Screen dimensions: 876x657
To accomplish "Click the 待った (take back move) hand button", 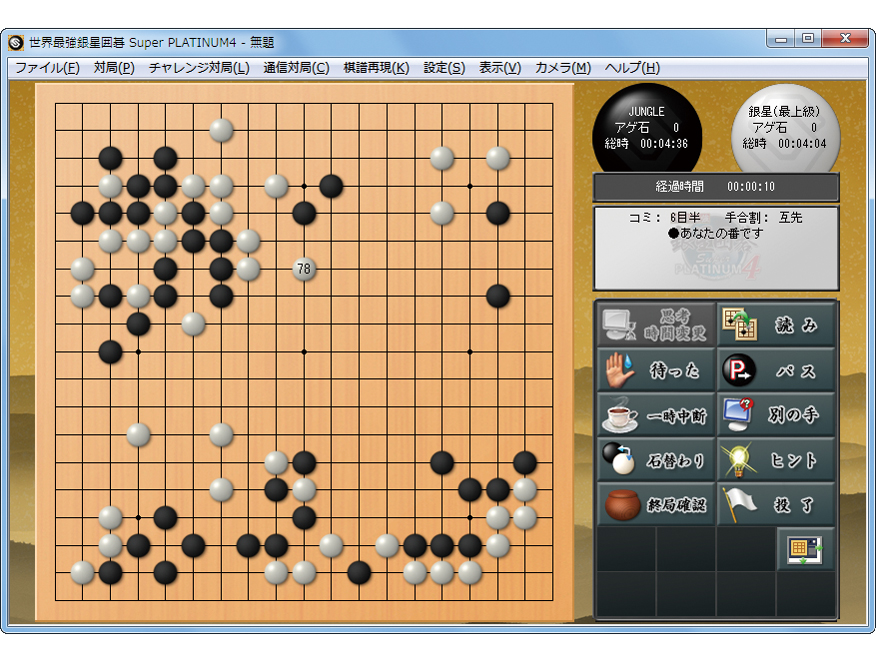I will point(656,370).
